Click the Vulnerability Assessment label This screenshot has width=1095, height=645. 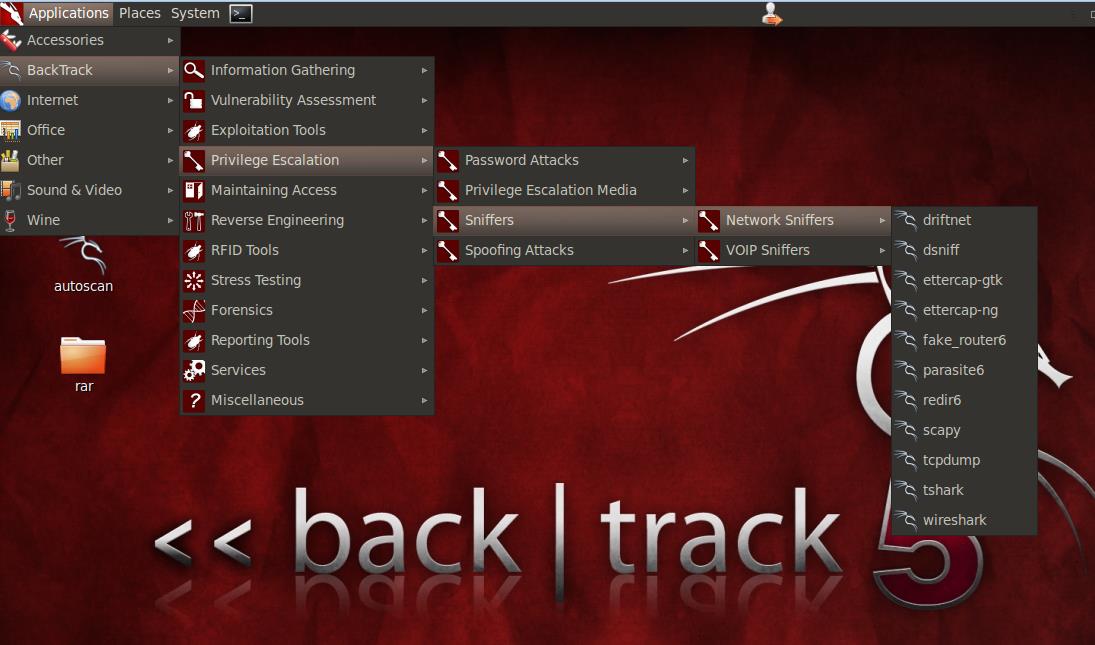coord(293,101)
